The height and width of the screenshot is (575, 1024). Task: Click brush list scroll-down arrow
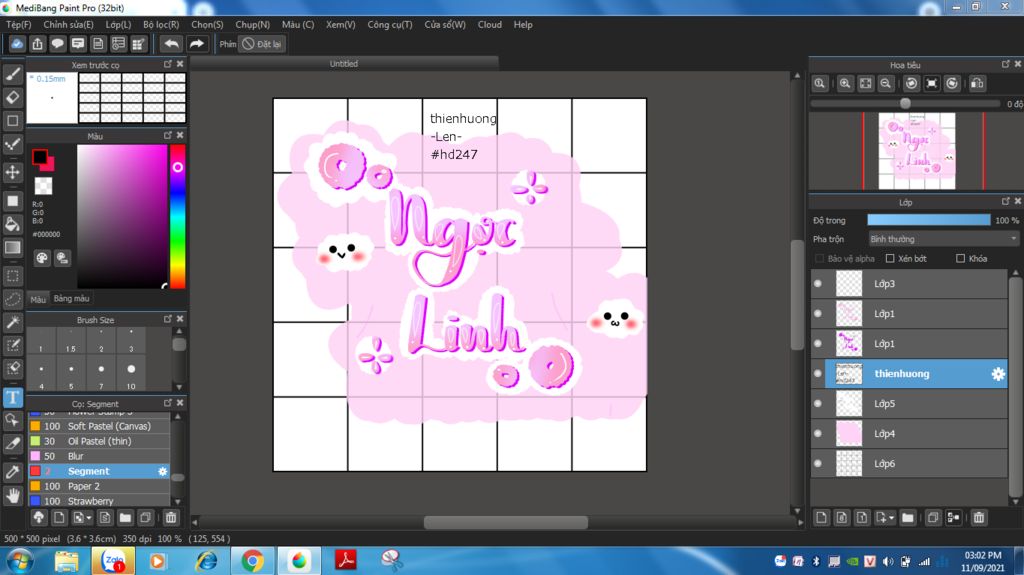[178, 502]
